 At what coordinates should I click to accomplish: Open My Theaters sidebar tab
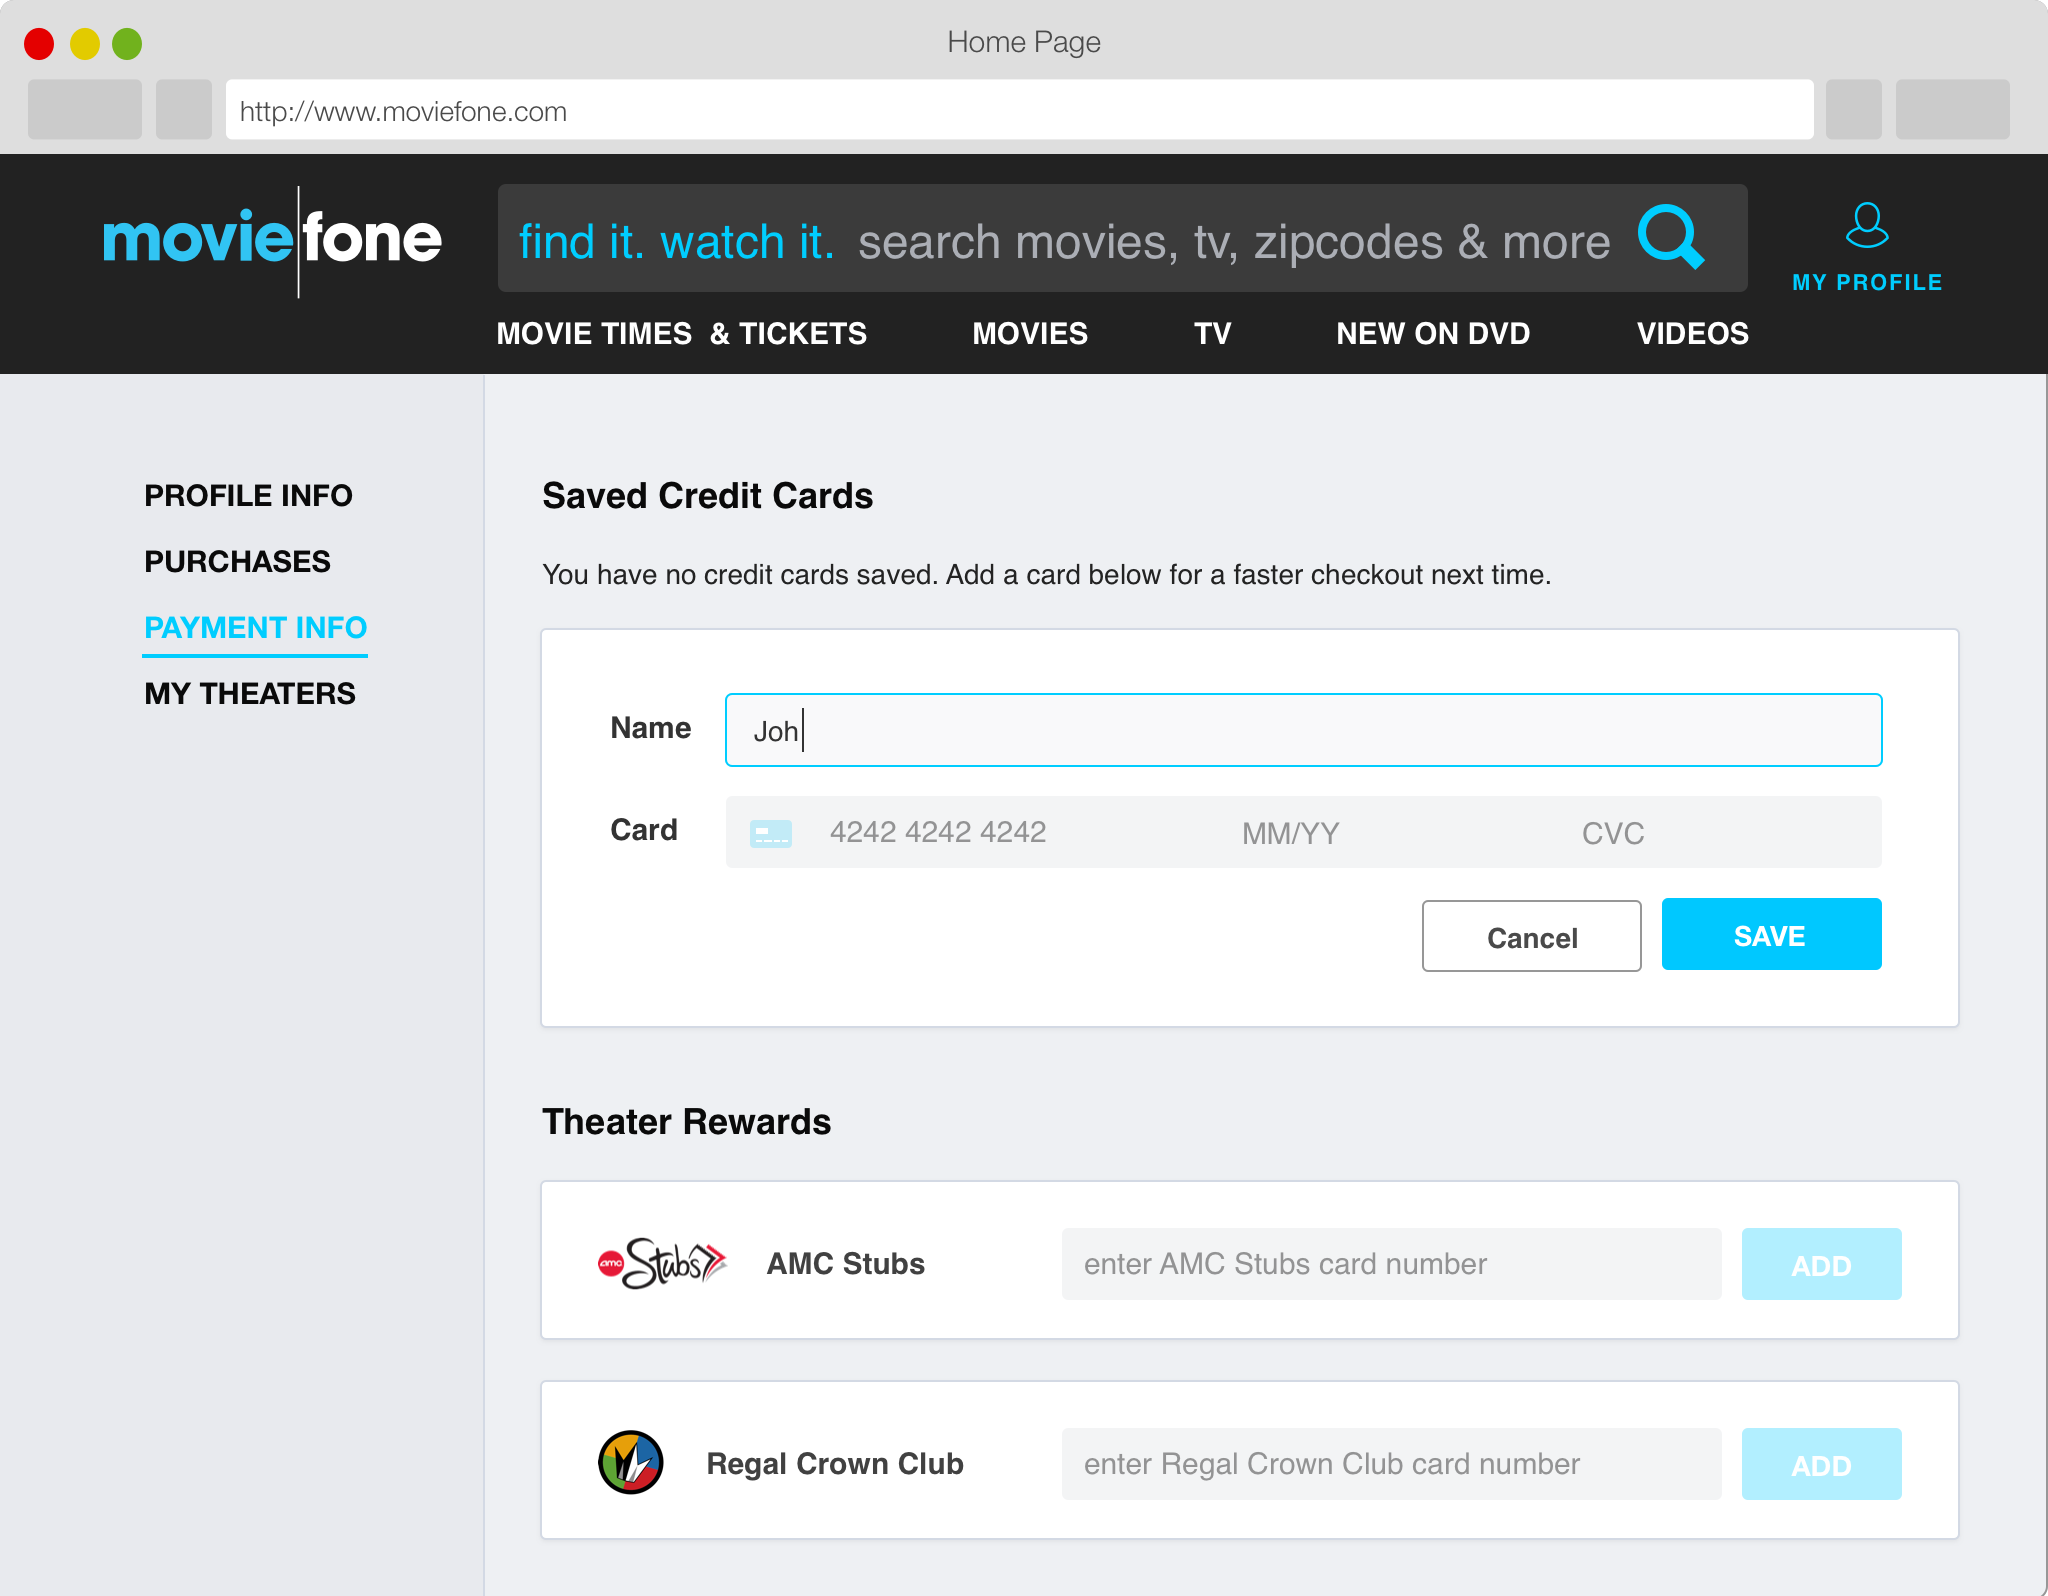coord(249,694)
